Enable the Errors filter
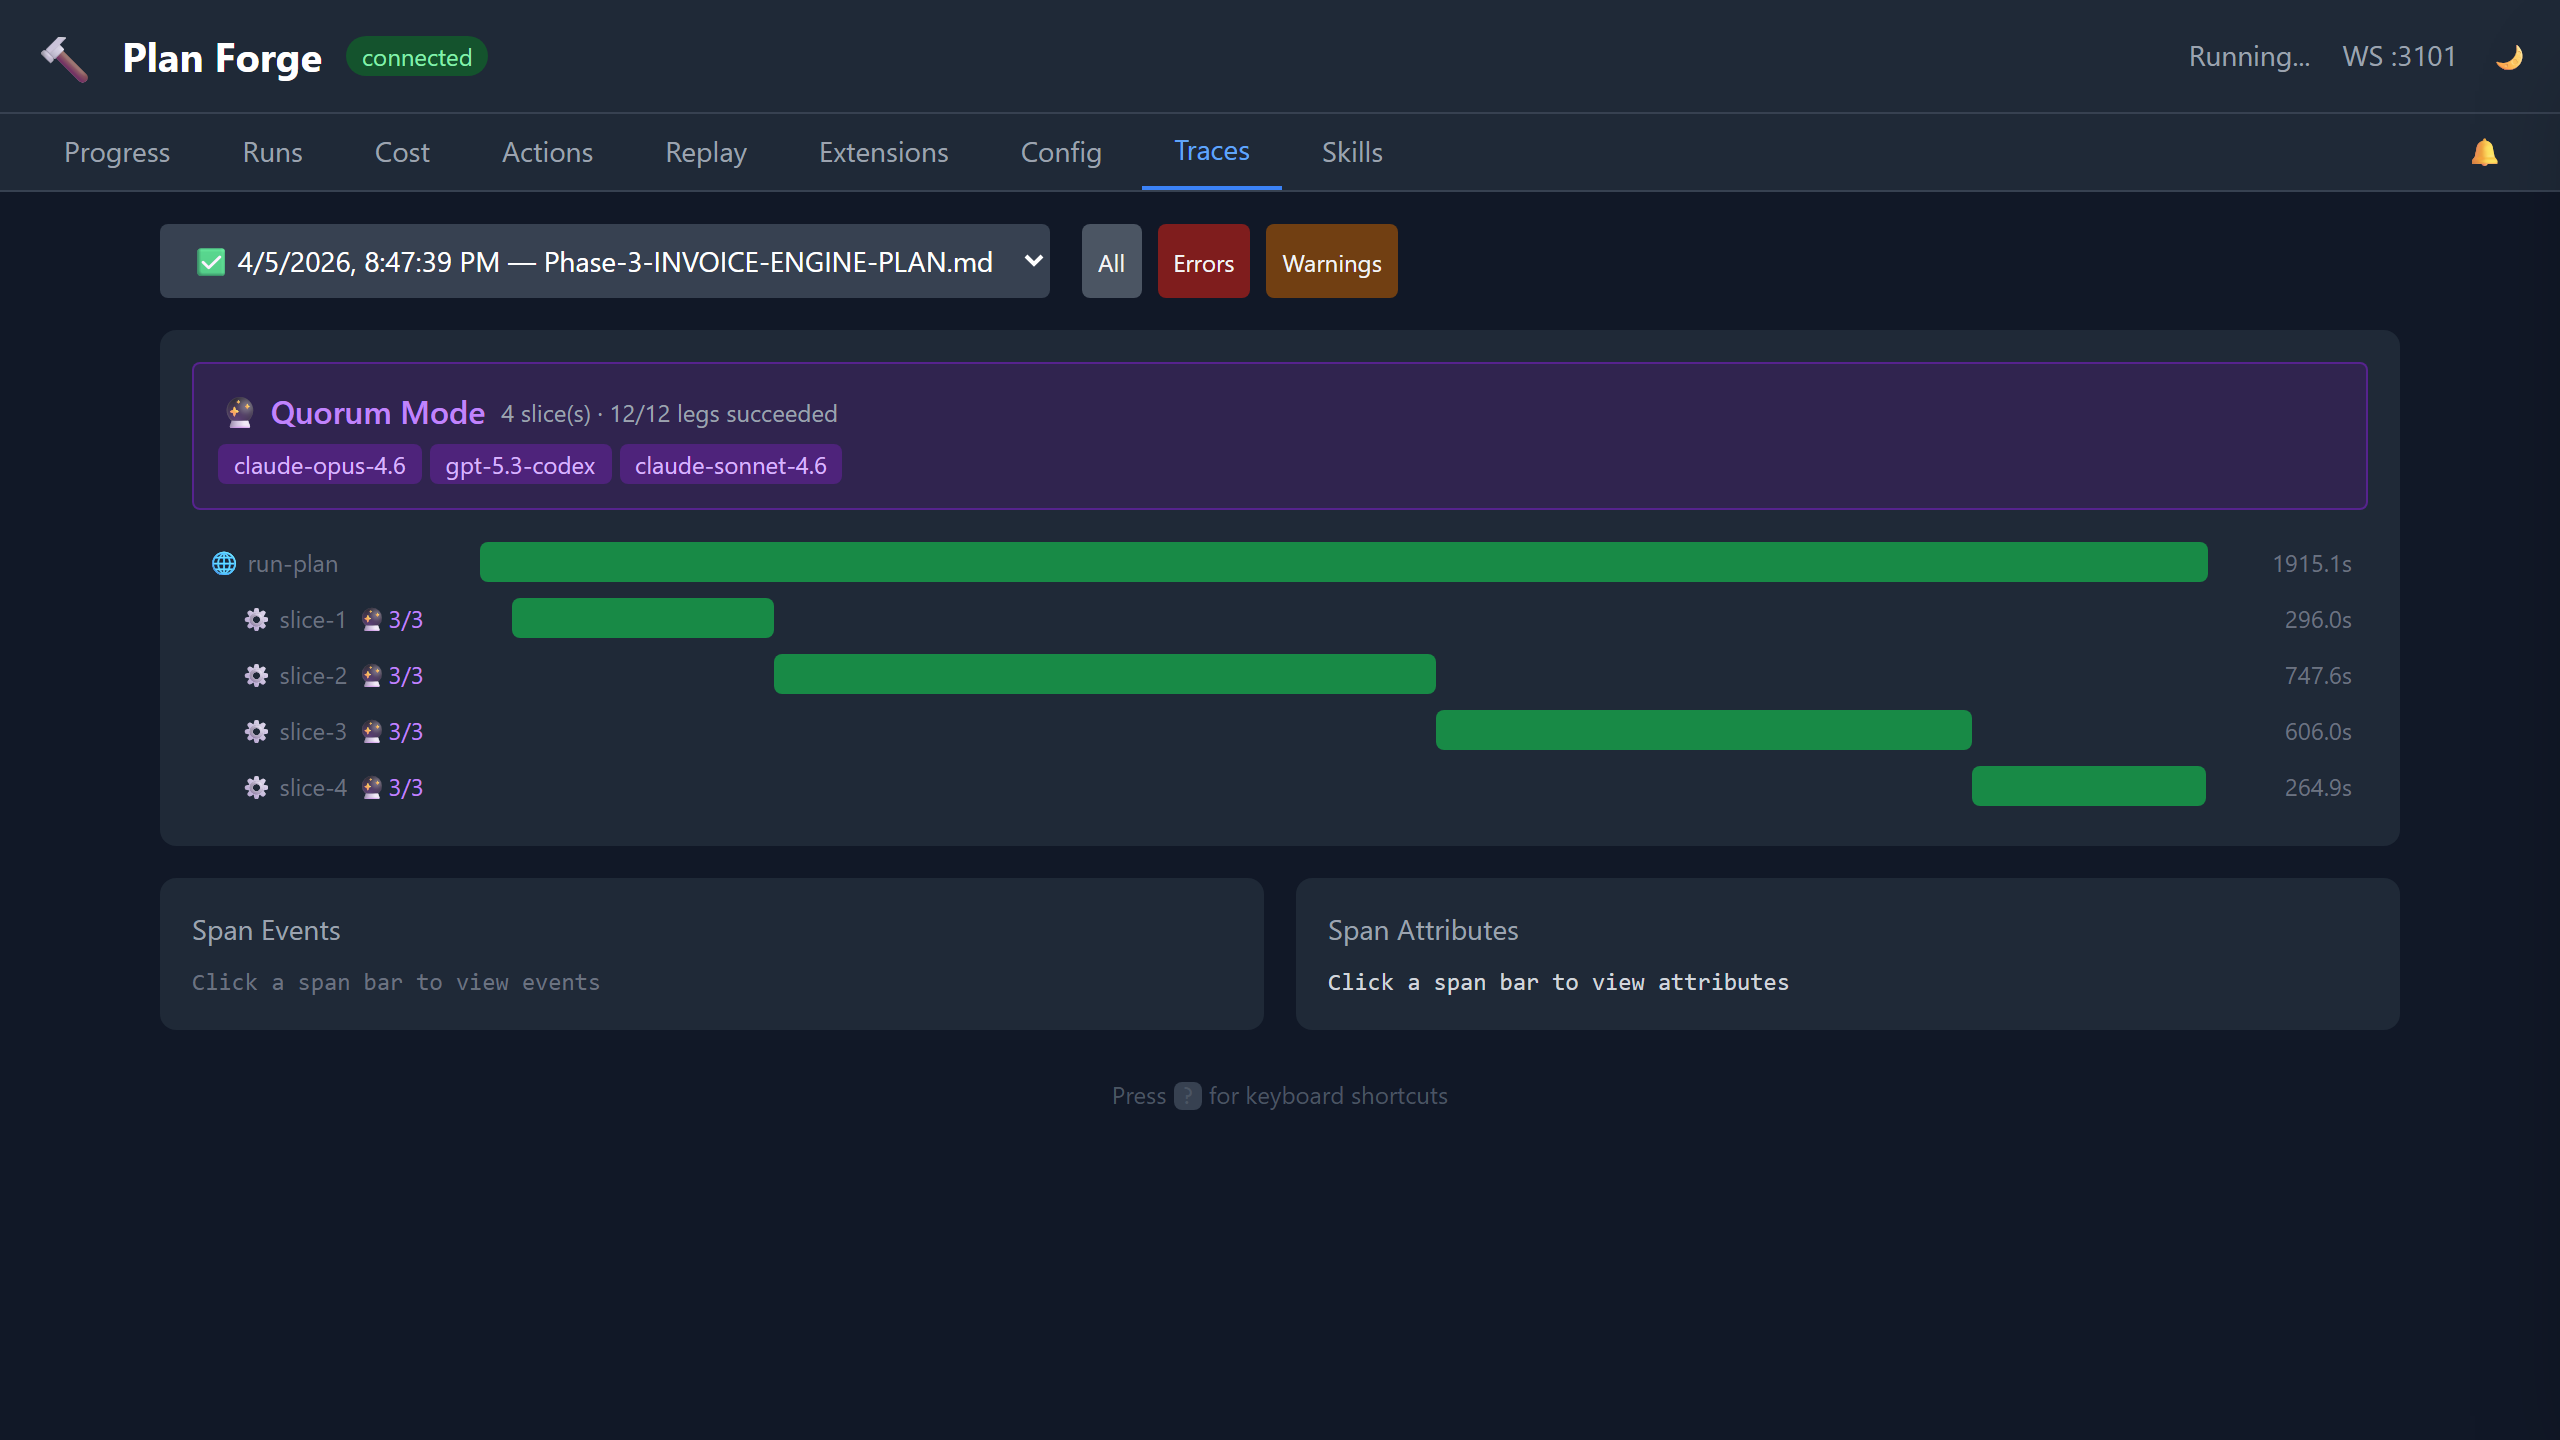The height and width of the screenshot is (1440, 2560). pyautogui.click(x=1203, y=261)
